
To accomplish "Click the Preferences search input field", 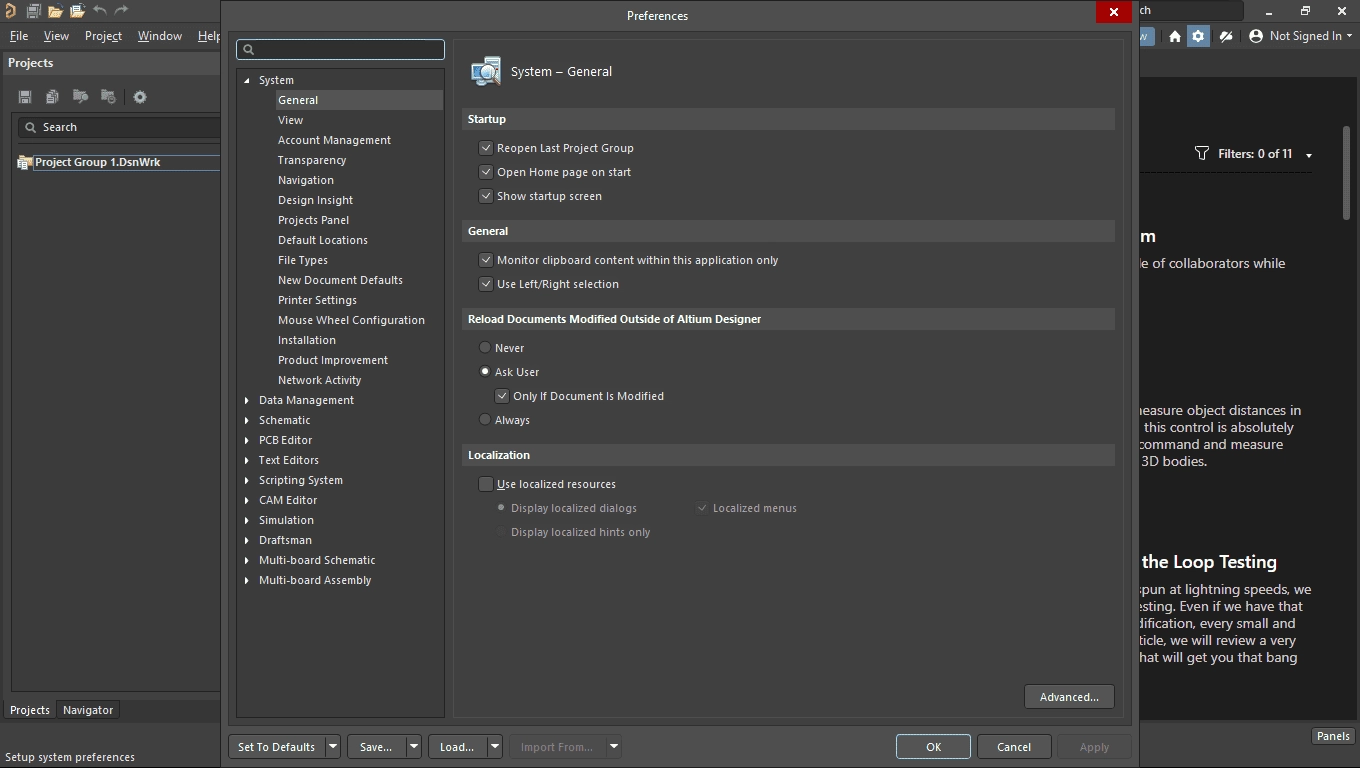I will click(340, 49).
